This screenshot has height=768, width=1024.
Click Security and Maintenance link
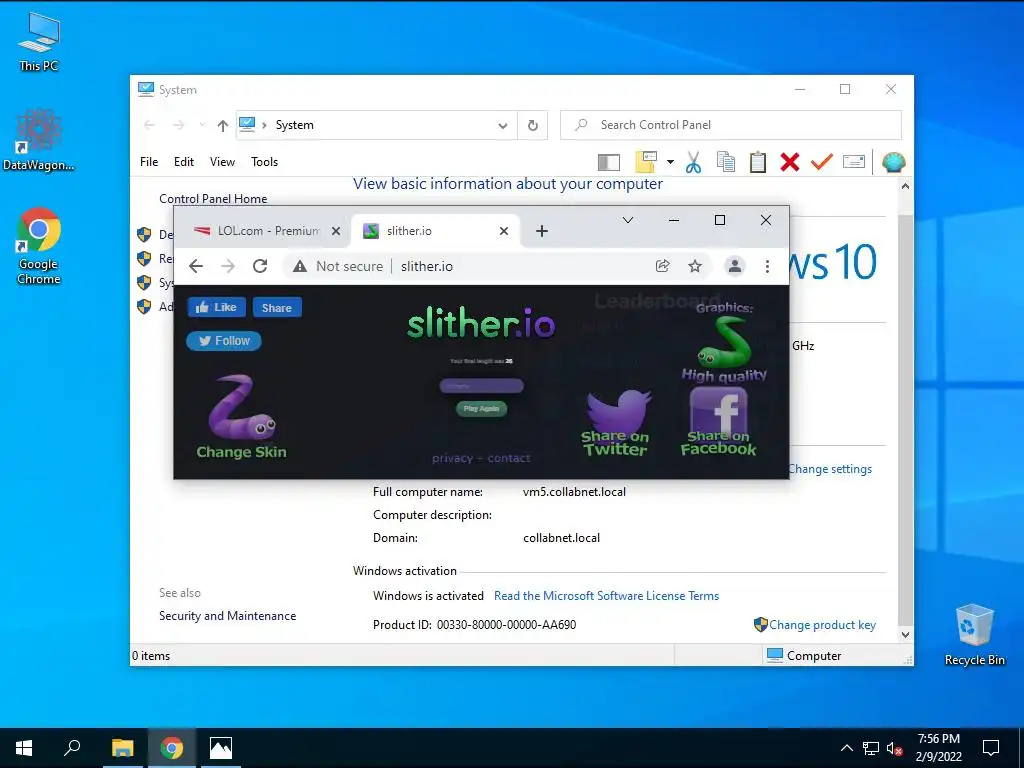pyautogui.click(x=227, y=616)
